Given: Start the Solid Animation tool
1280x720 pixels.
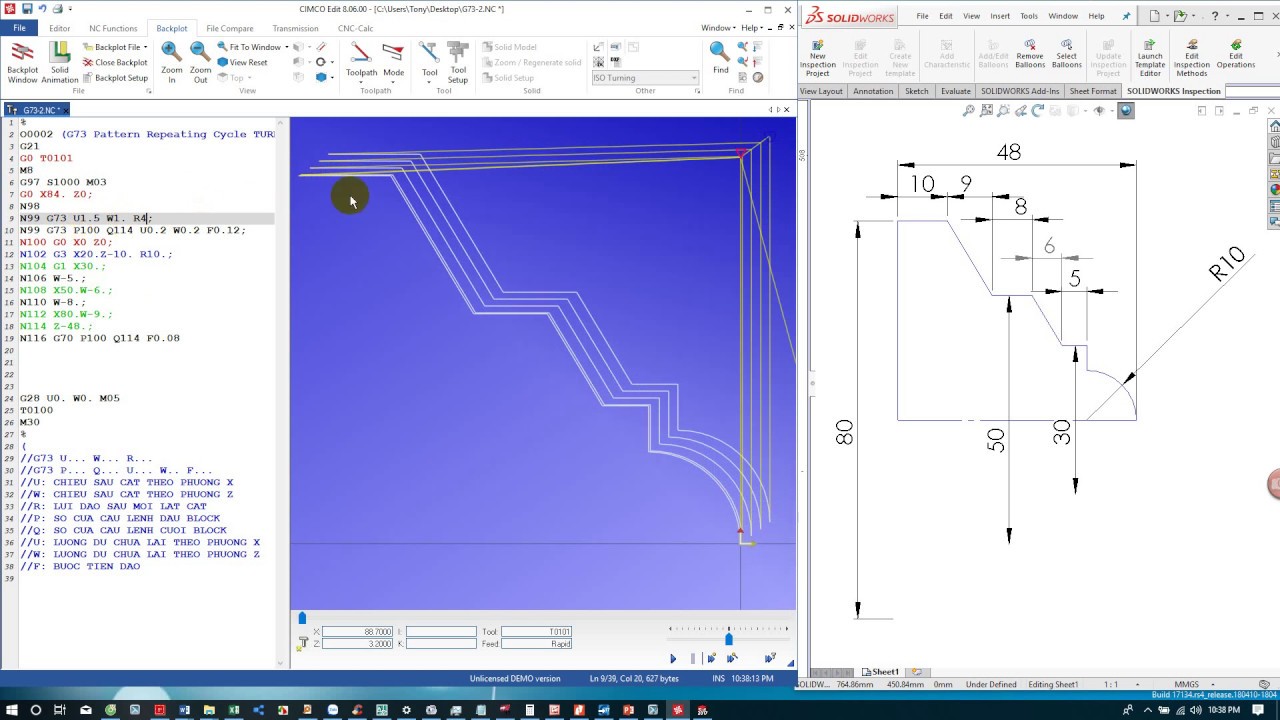Looking at the screenshot, I should [x=60, y=62].
